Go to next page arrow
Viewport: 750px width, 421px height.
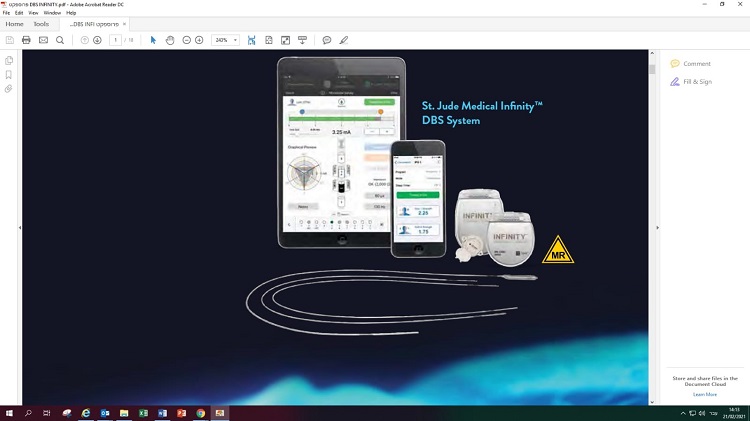pyautogui.click(x=98, y=40)
